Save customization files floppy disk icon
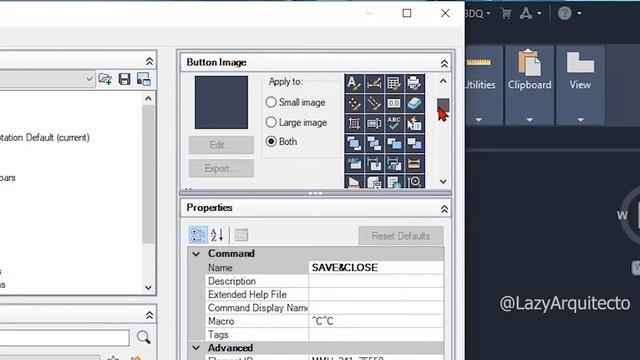This screenshot has height=360, width=640. point(124,79)
